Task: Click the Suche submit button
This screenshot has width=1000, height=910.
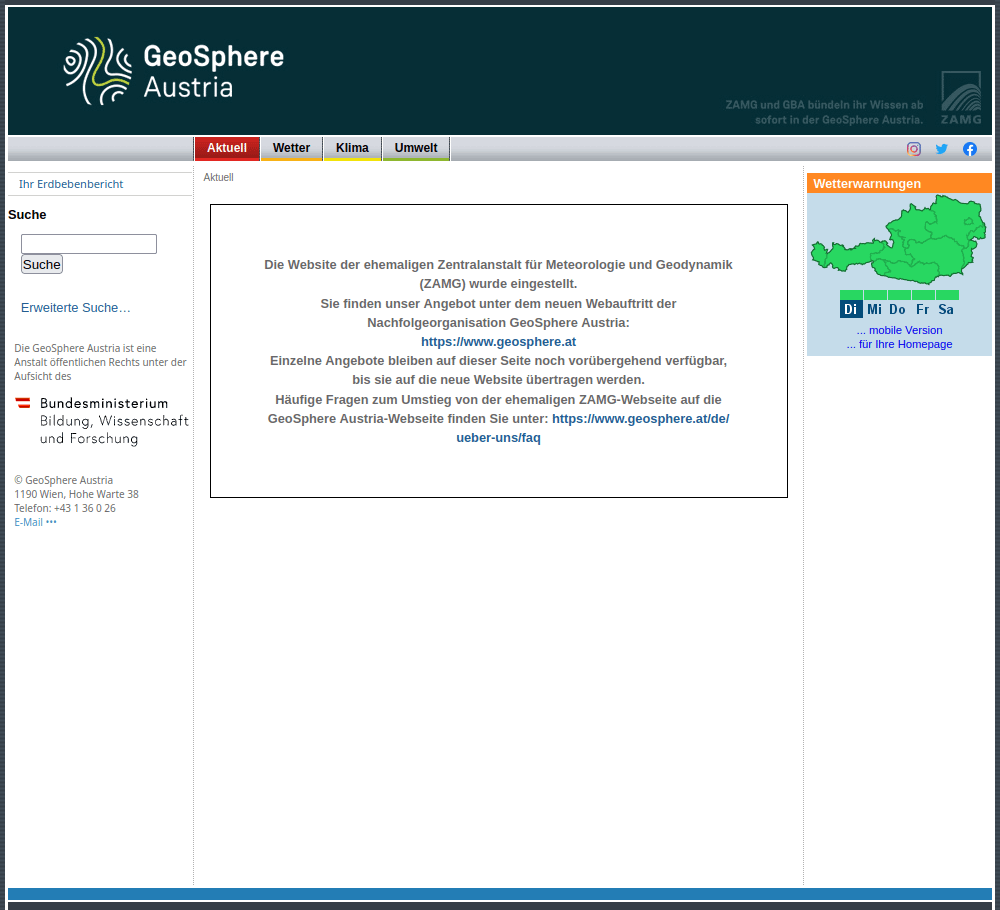Action: (x=41, y=264)
